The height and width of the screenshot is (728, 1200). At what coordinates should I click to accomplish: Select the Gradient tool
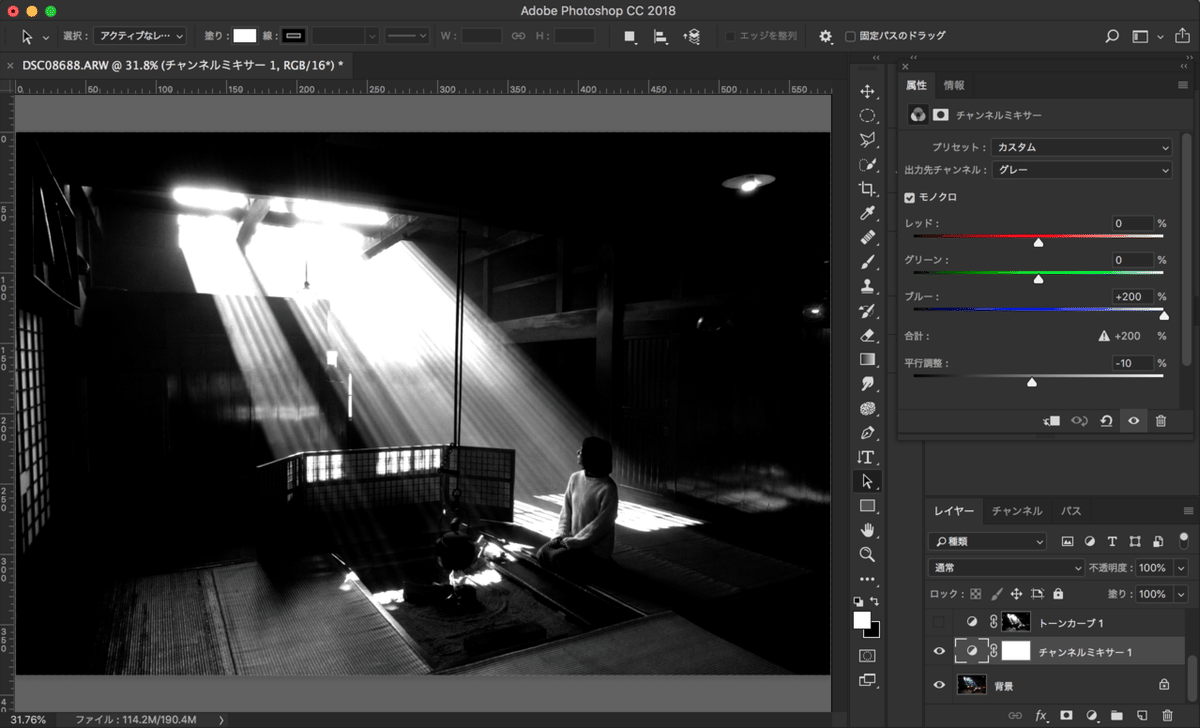(x=867, y=359)
